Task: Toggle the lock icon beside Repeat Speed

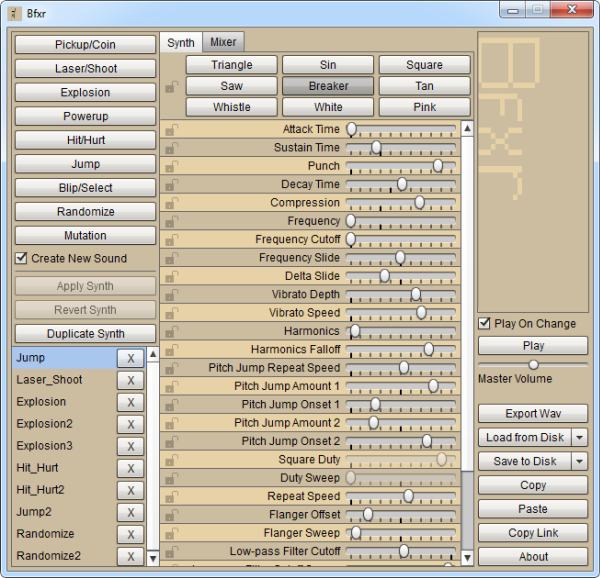Action: click(171, 497)
